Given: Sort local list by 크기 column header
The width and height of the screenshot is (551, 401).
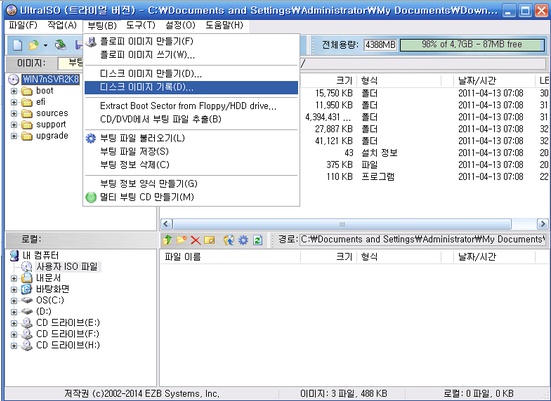Looking at the screenshot, I should pos(328,257).
